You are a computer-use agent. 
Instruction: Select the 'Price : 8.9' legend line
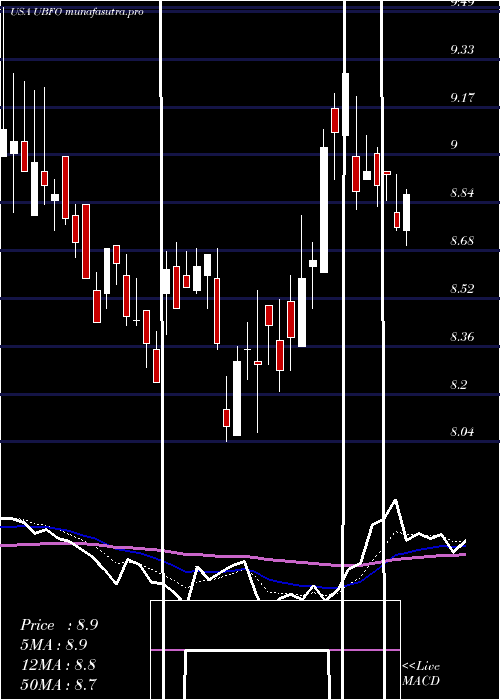coord(59,625)
